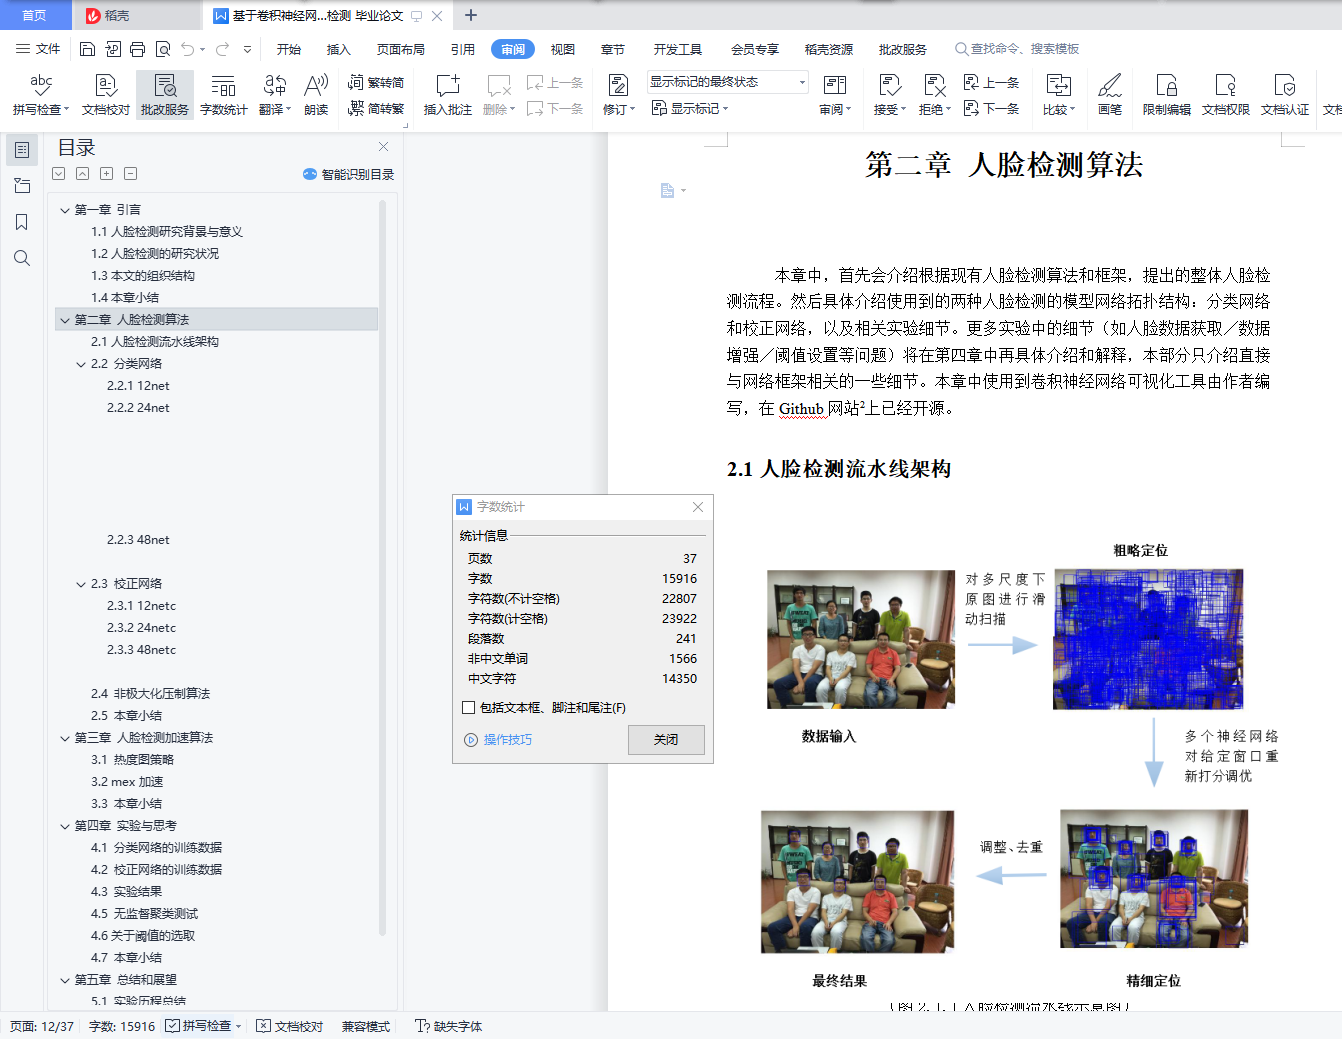Insert a comment with 插入批注
This screenshot has height=1039, width=1342.
click(x=447, y=94)
